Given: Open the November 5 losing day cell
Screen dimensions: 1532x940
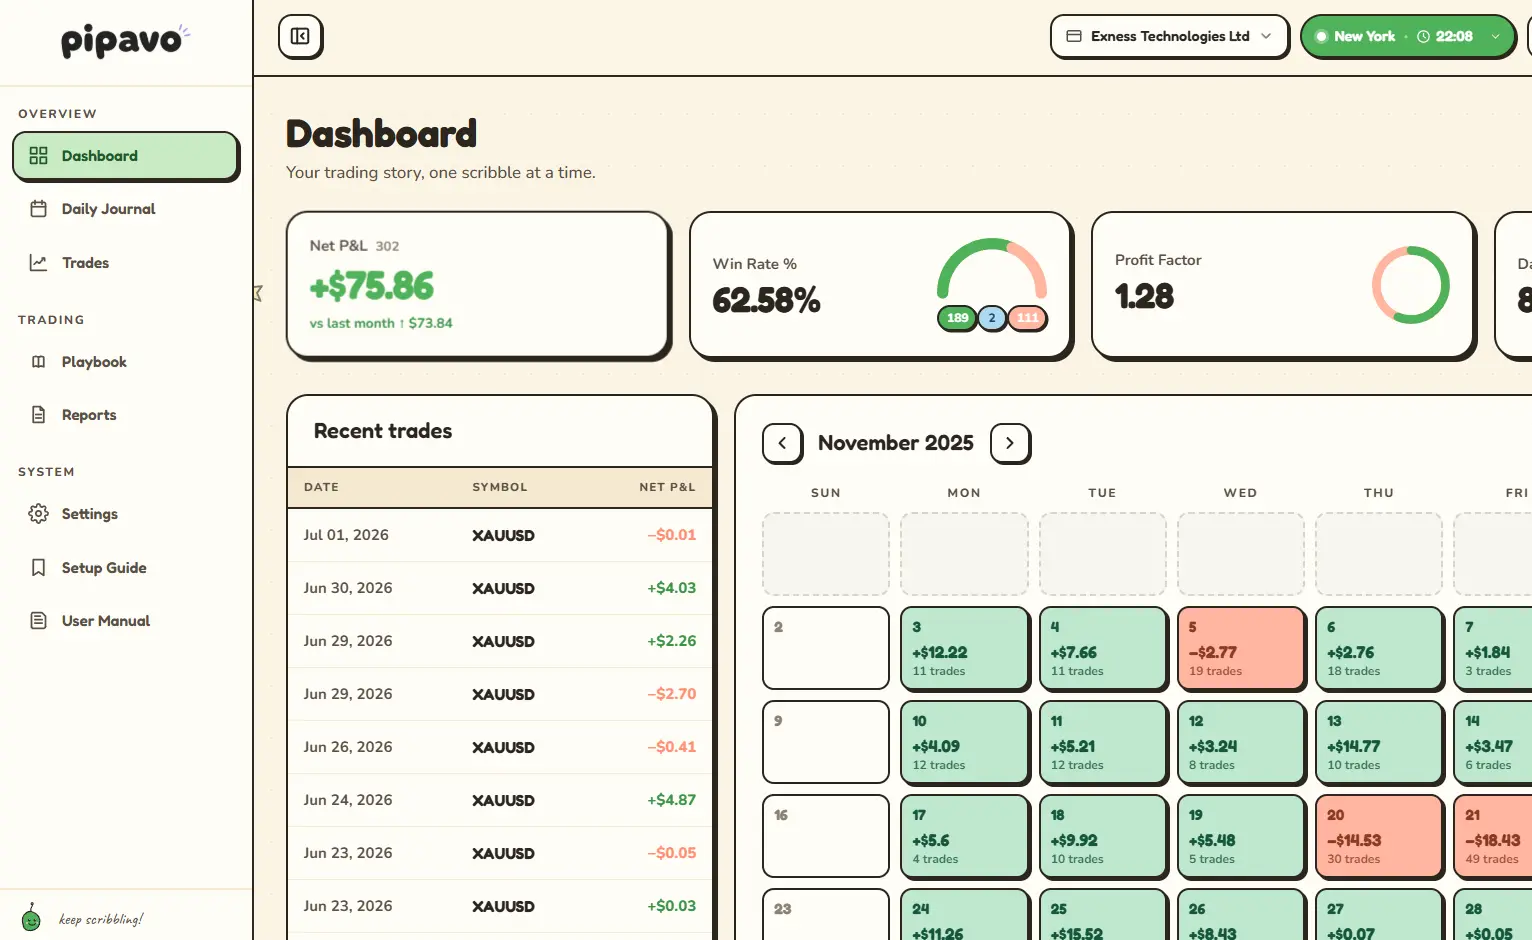Looking at the screenshot, I should coord(1241,648).
